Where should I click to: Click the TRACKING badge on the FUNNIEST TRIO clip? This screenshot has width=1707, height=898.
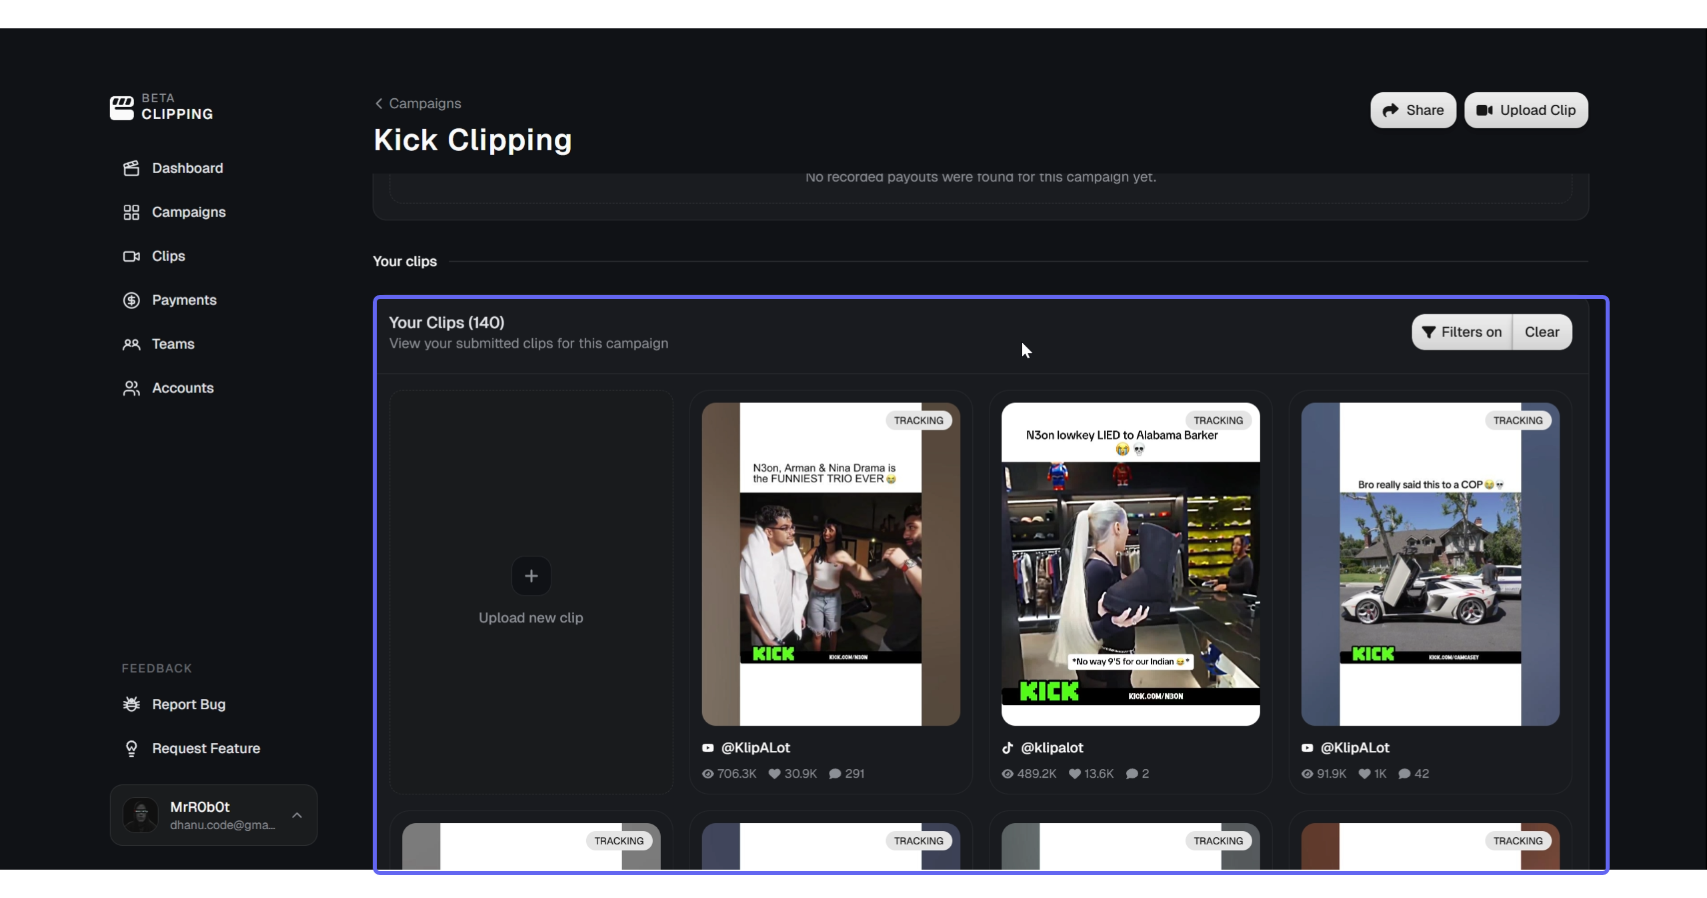[x=919, y=421]
